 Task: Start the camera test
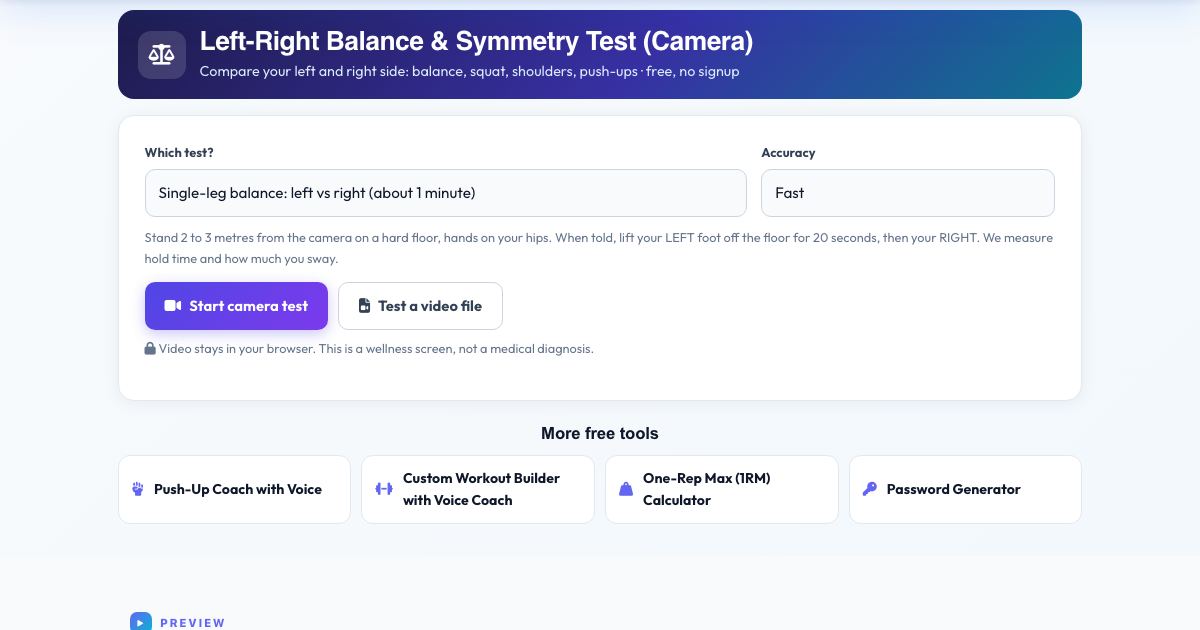point(236,306)
